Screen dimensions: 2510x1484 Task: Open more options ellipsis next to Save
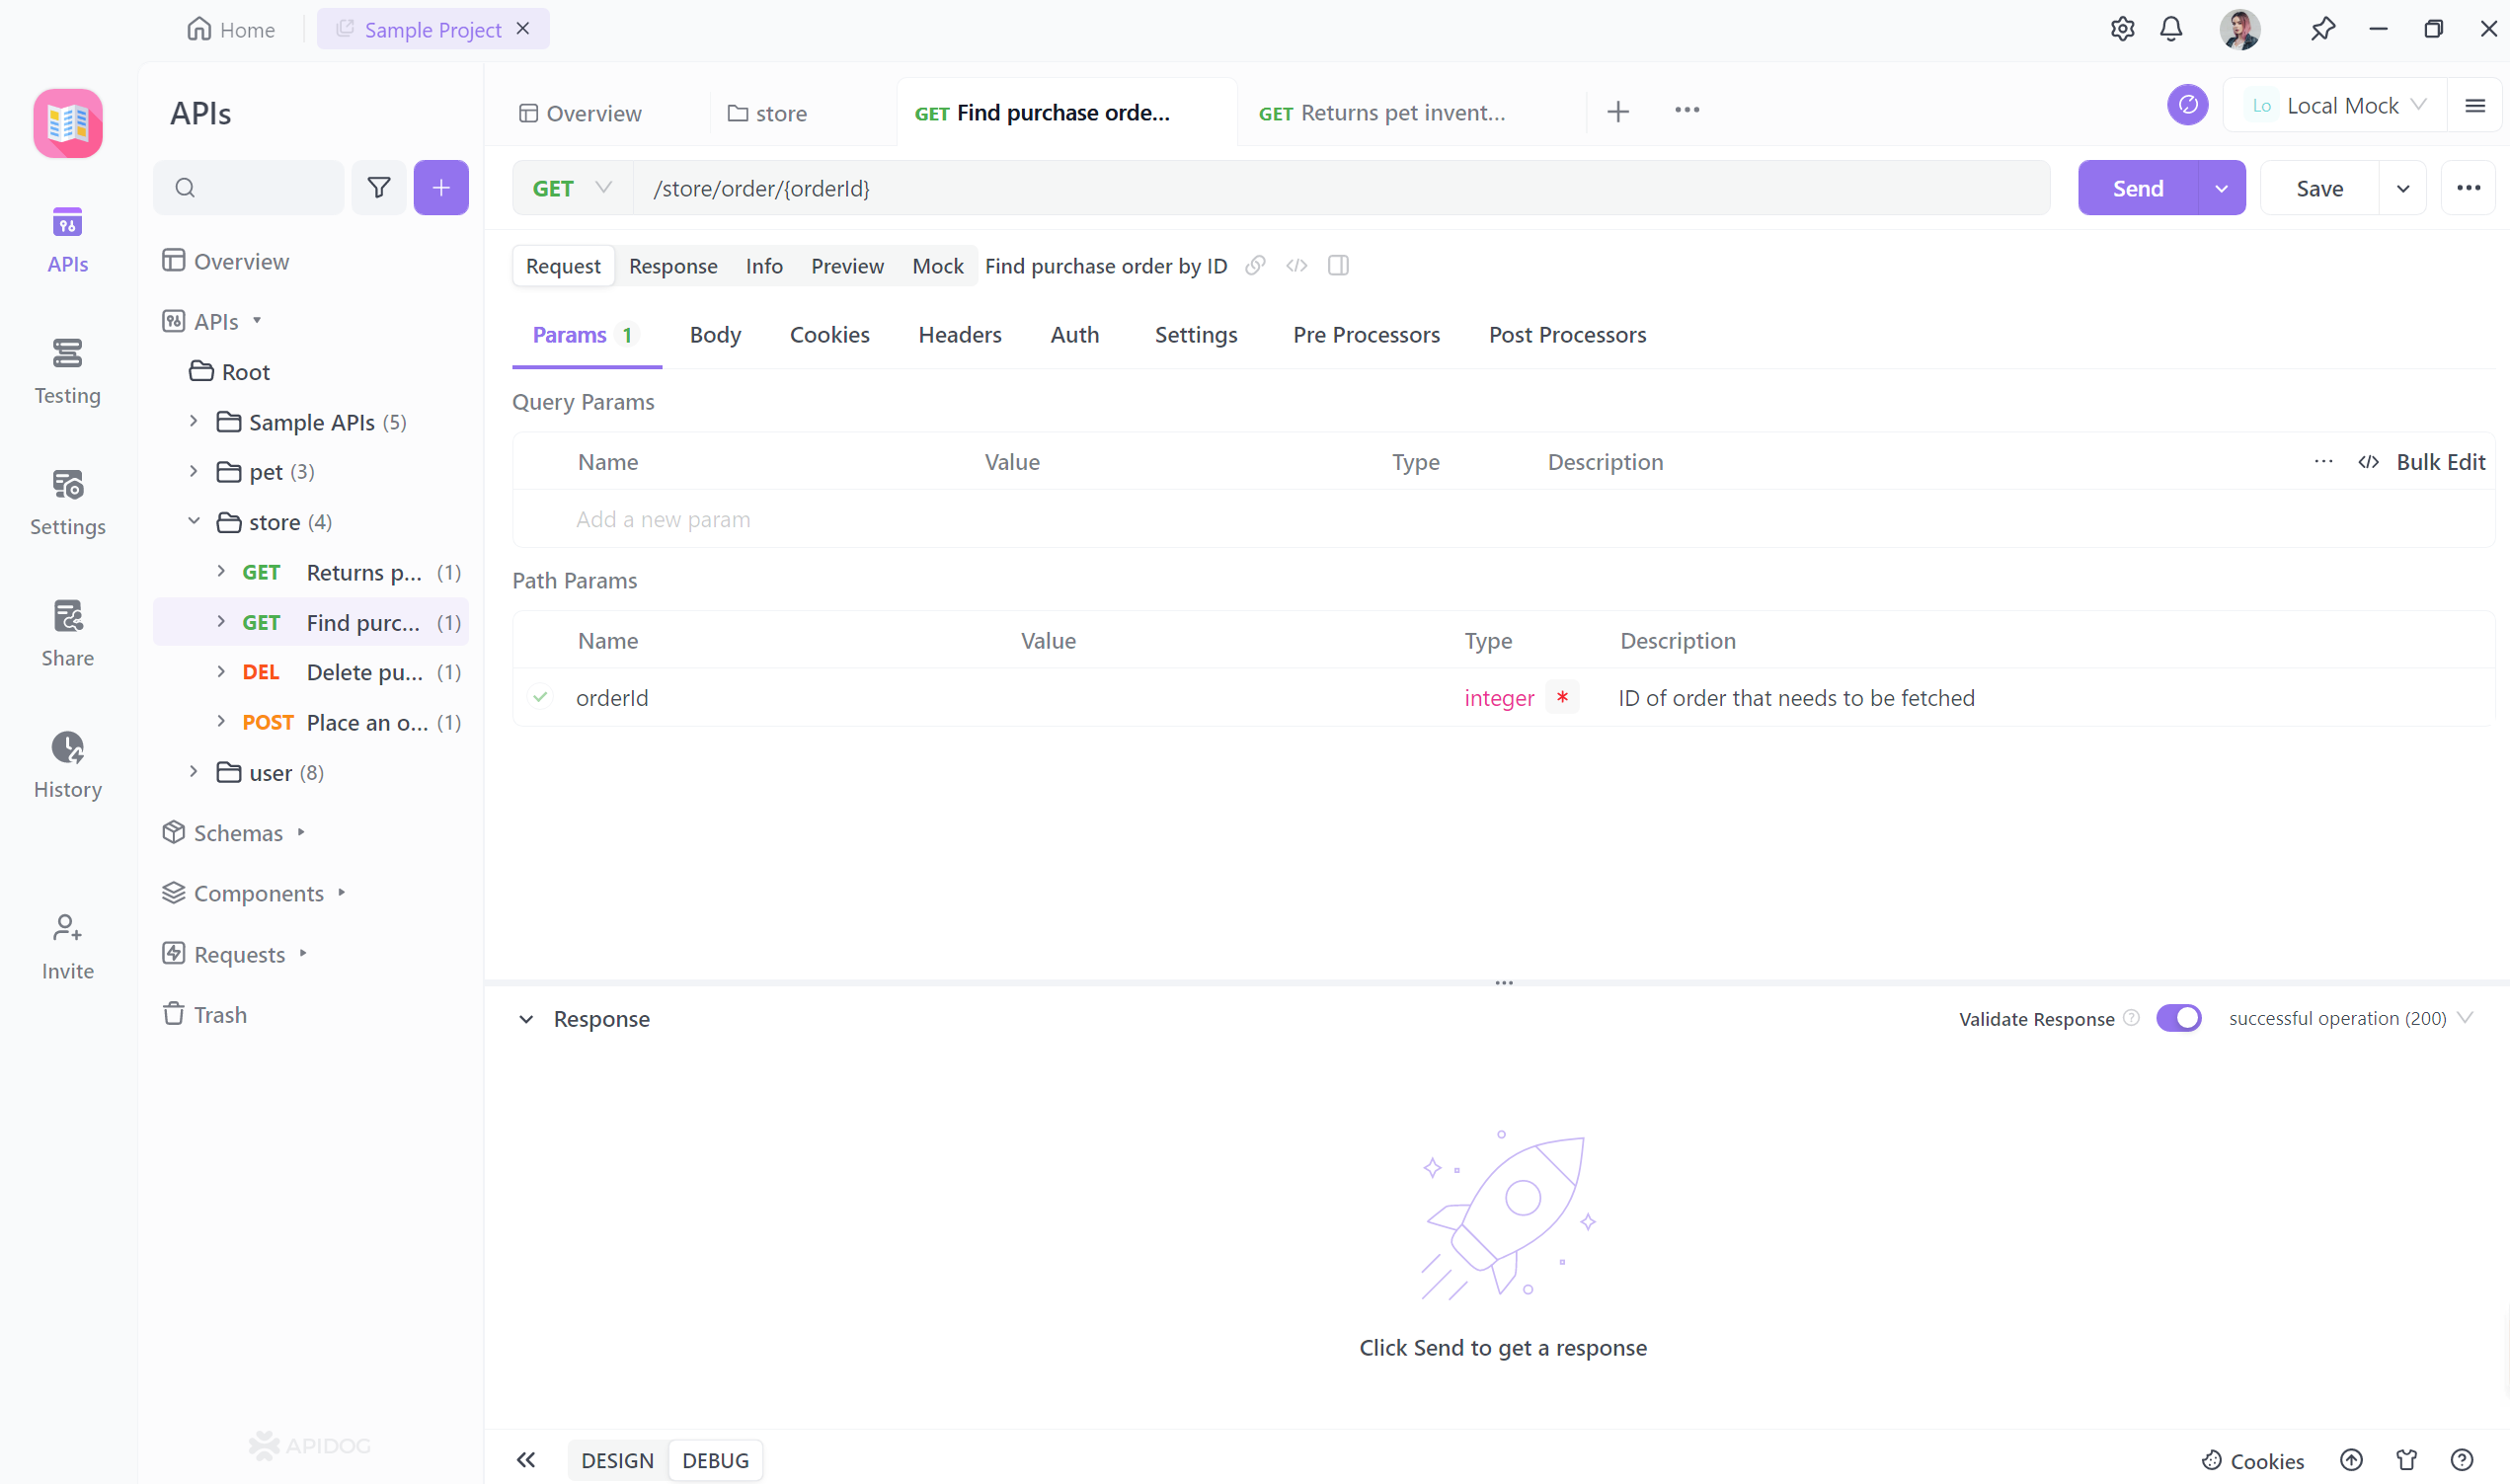tap(2468, 187)
